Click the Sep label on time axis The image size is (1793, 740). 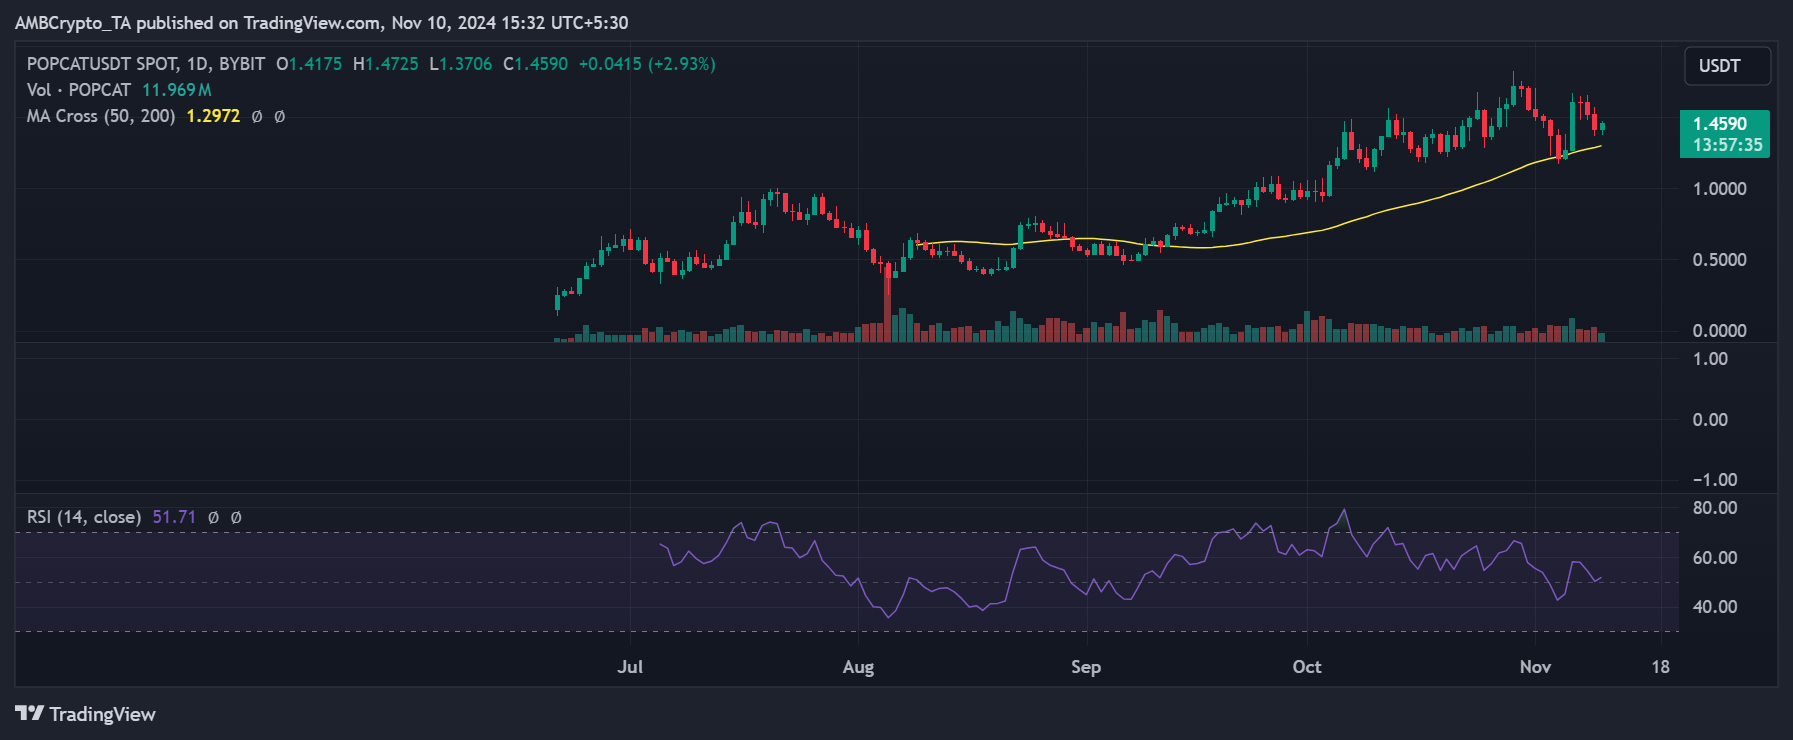point(1086,667)
